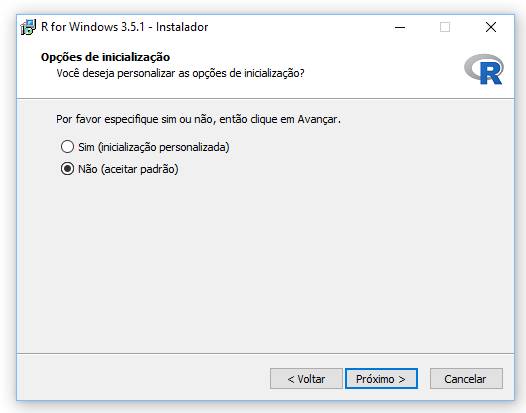The height and width of the screenshot is (413, 526).
Task: Close the installer with the X icon
Action: 491,27
